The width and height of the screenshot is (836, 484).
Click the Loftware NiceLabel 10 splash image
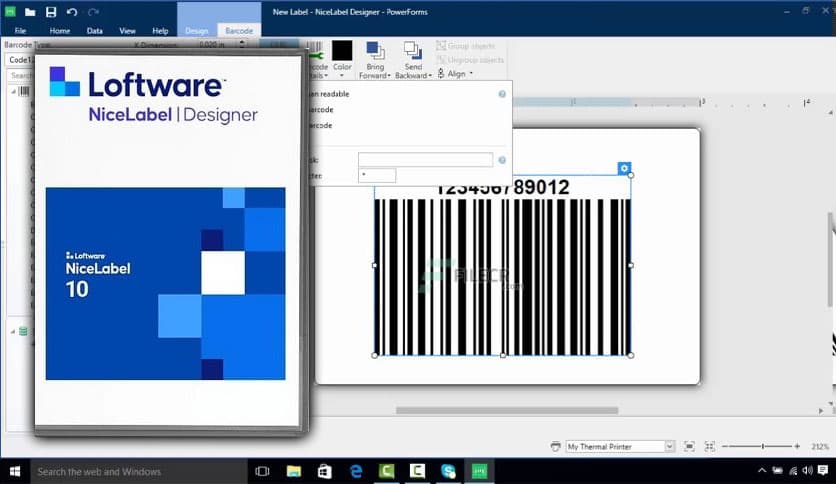click(x=165, y=284)
